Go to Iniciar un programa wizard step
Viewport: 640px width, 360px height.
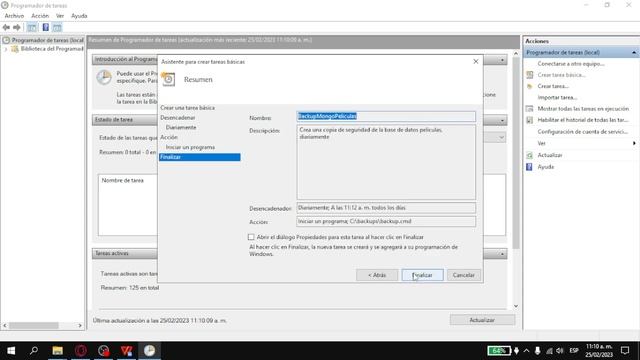point(190,147)
